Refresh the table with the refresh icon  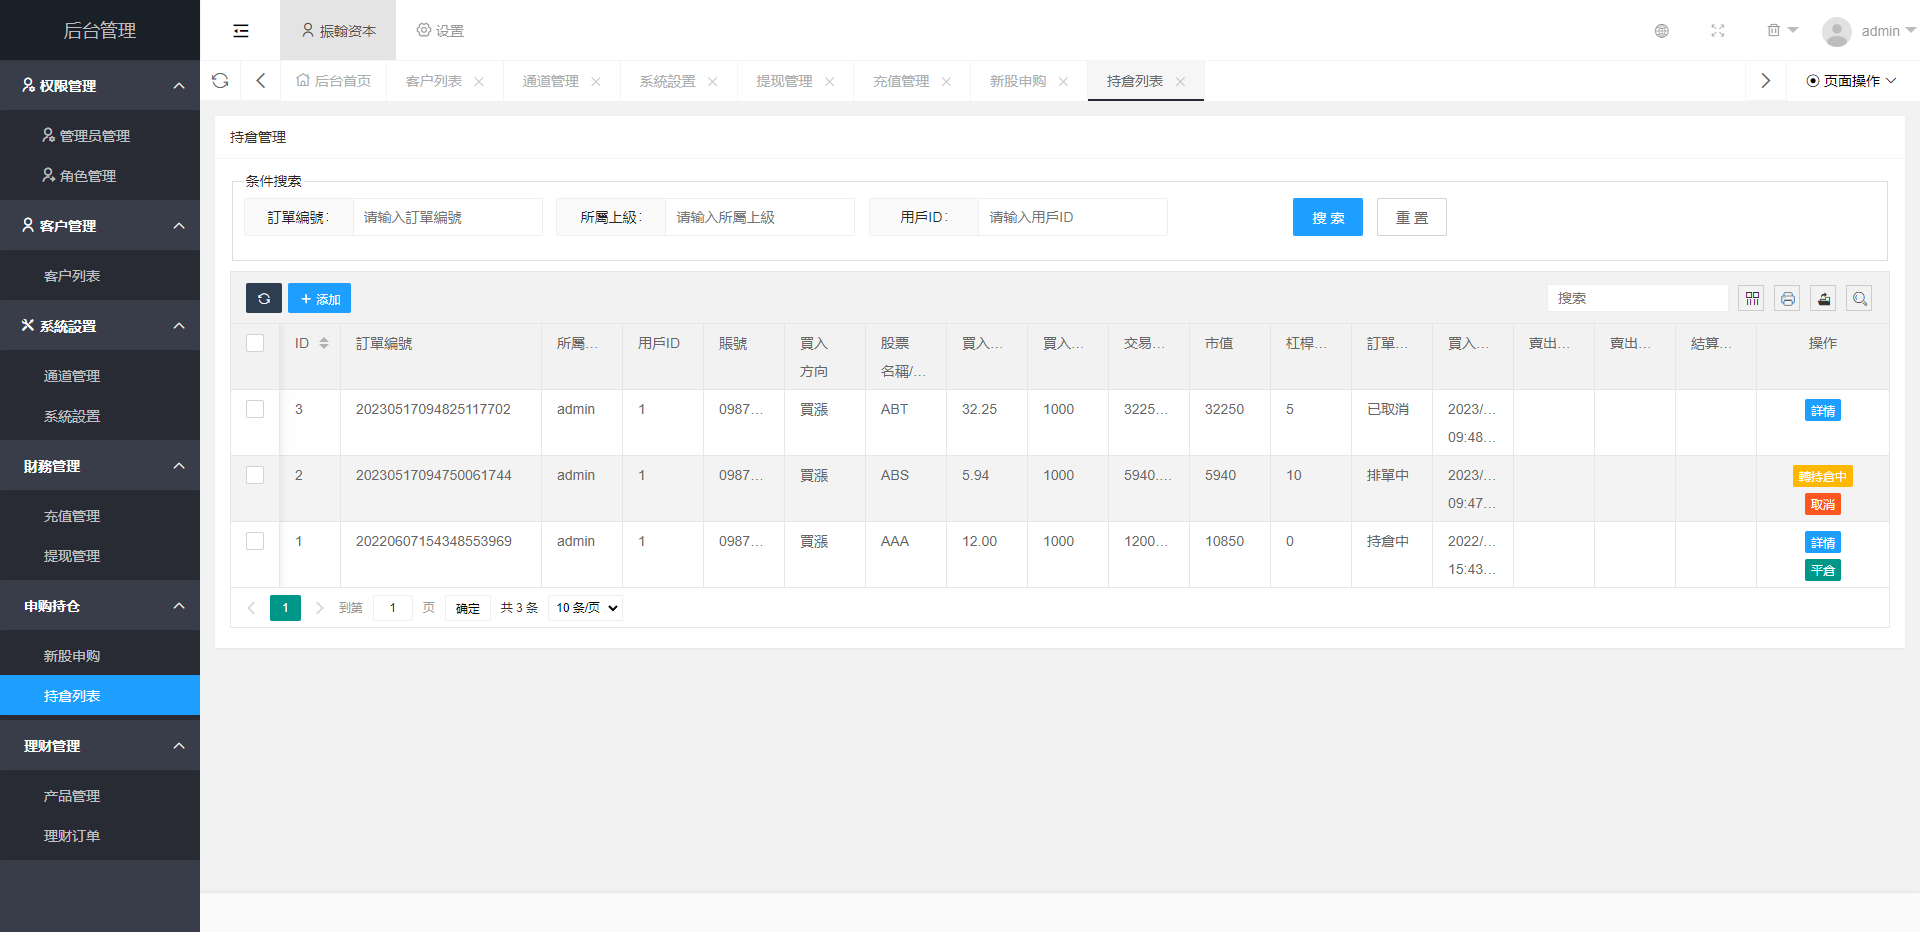click(263, 298)
